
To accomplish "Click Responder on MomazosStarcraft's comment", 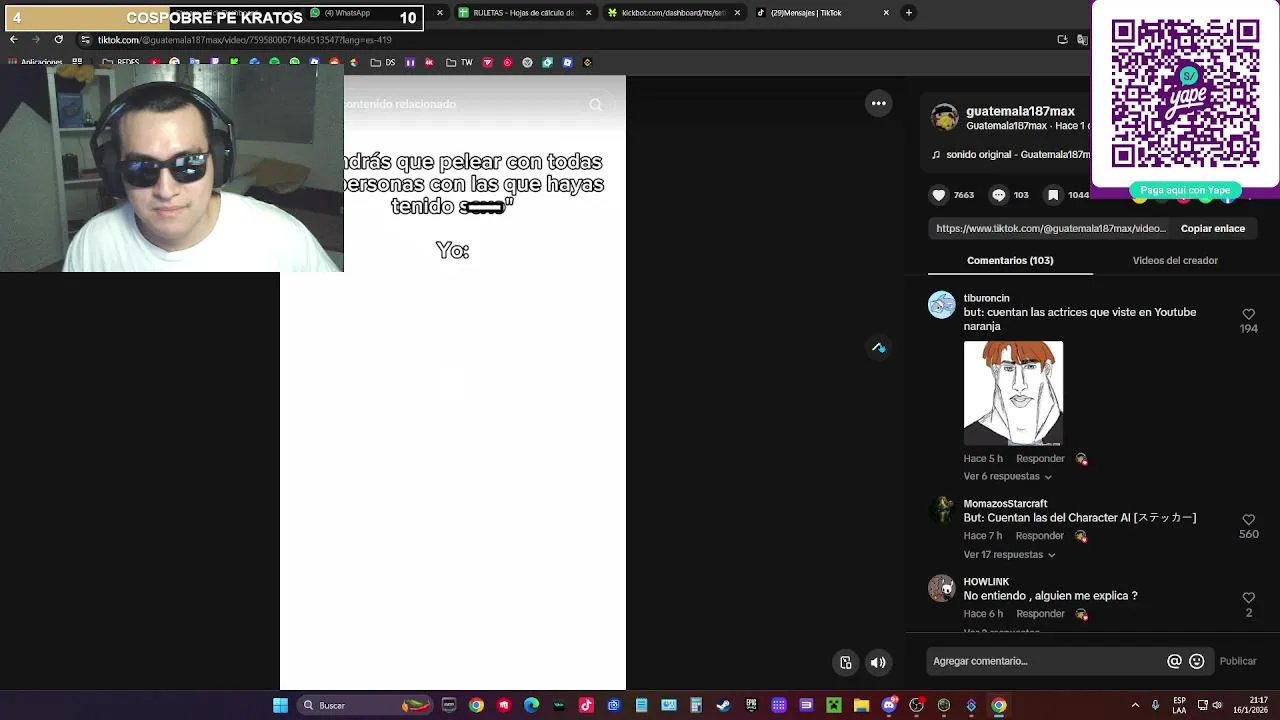I will pyautogui.click(x=1040, y=536).
